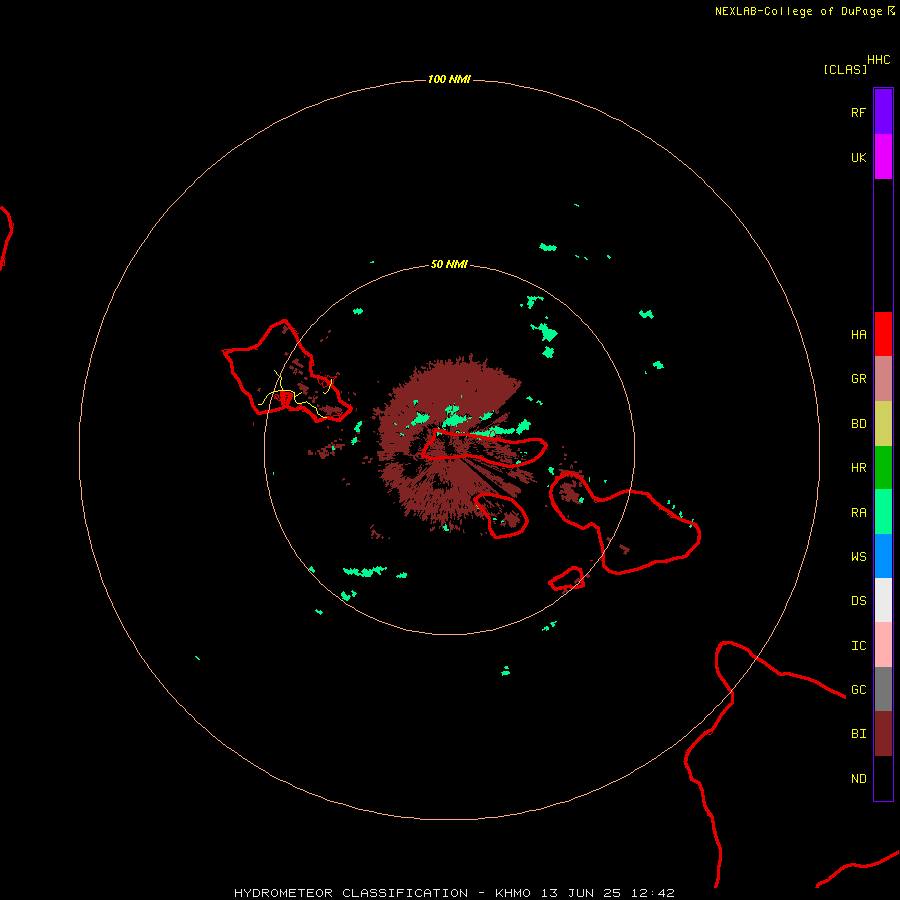Click the ND black legend block

pos(883,778)
